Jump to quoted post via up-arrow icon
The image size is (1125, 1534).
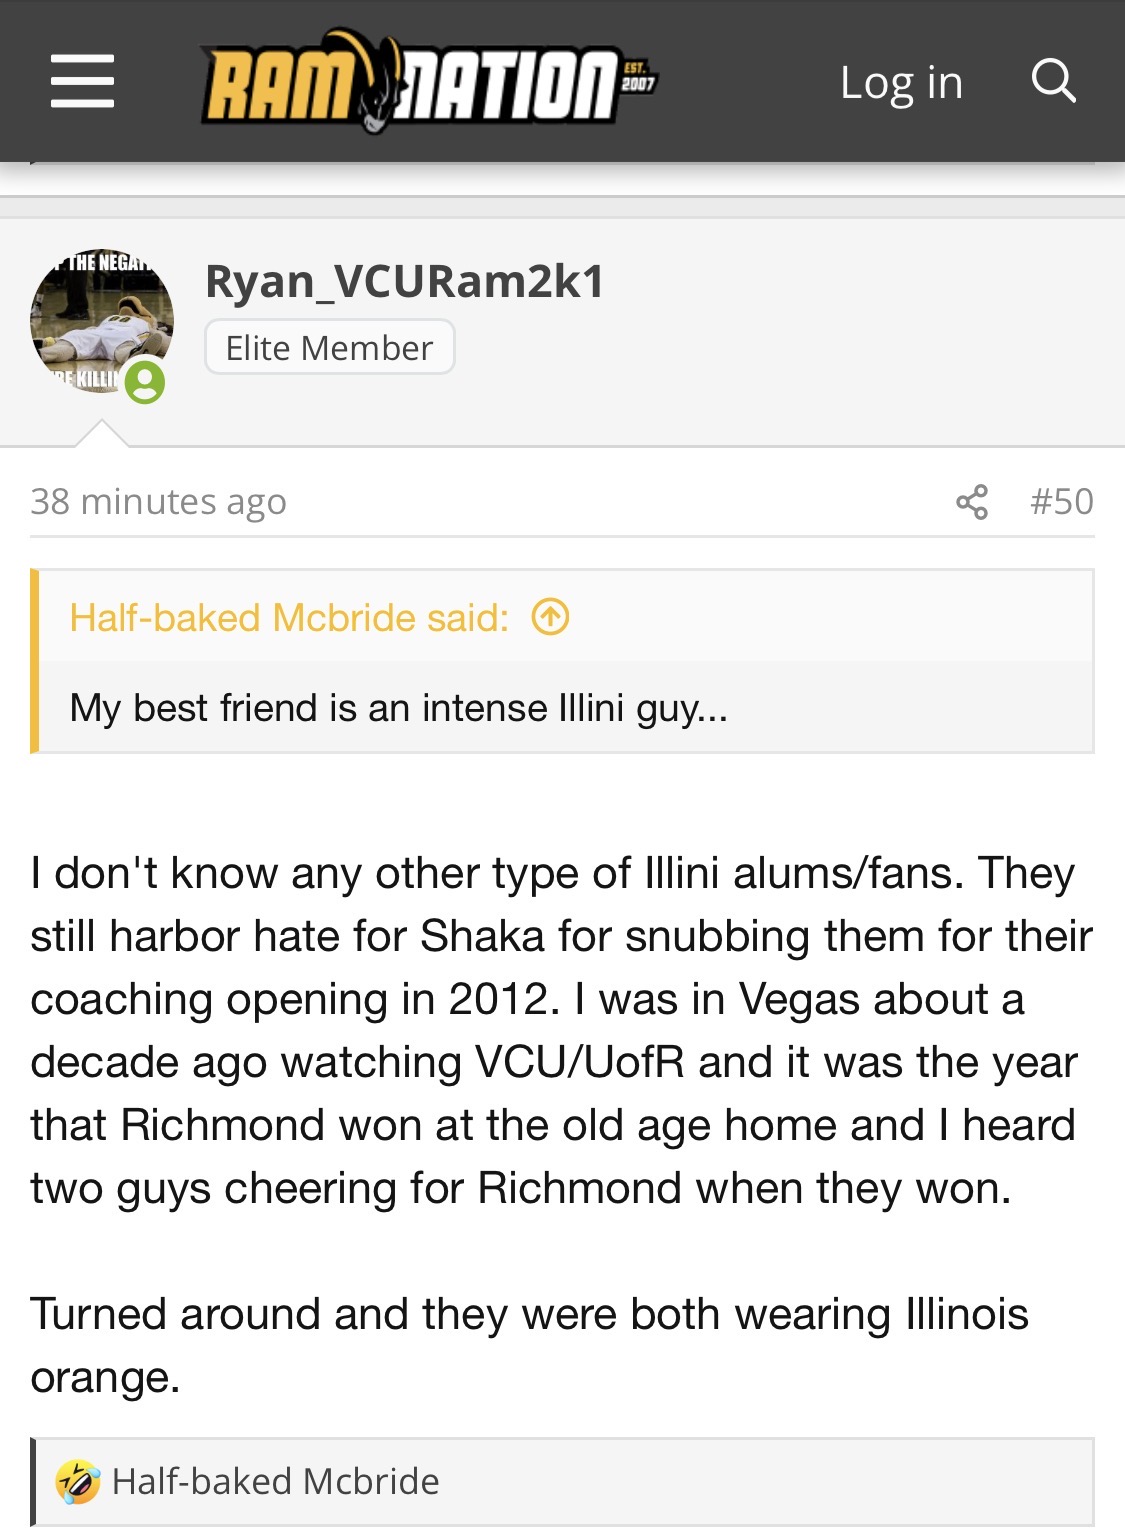[550, 617]
